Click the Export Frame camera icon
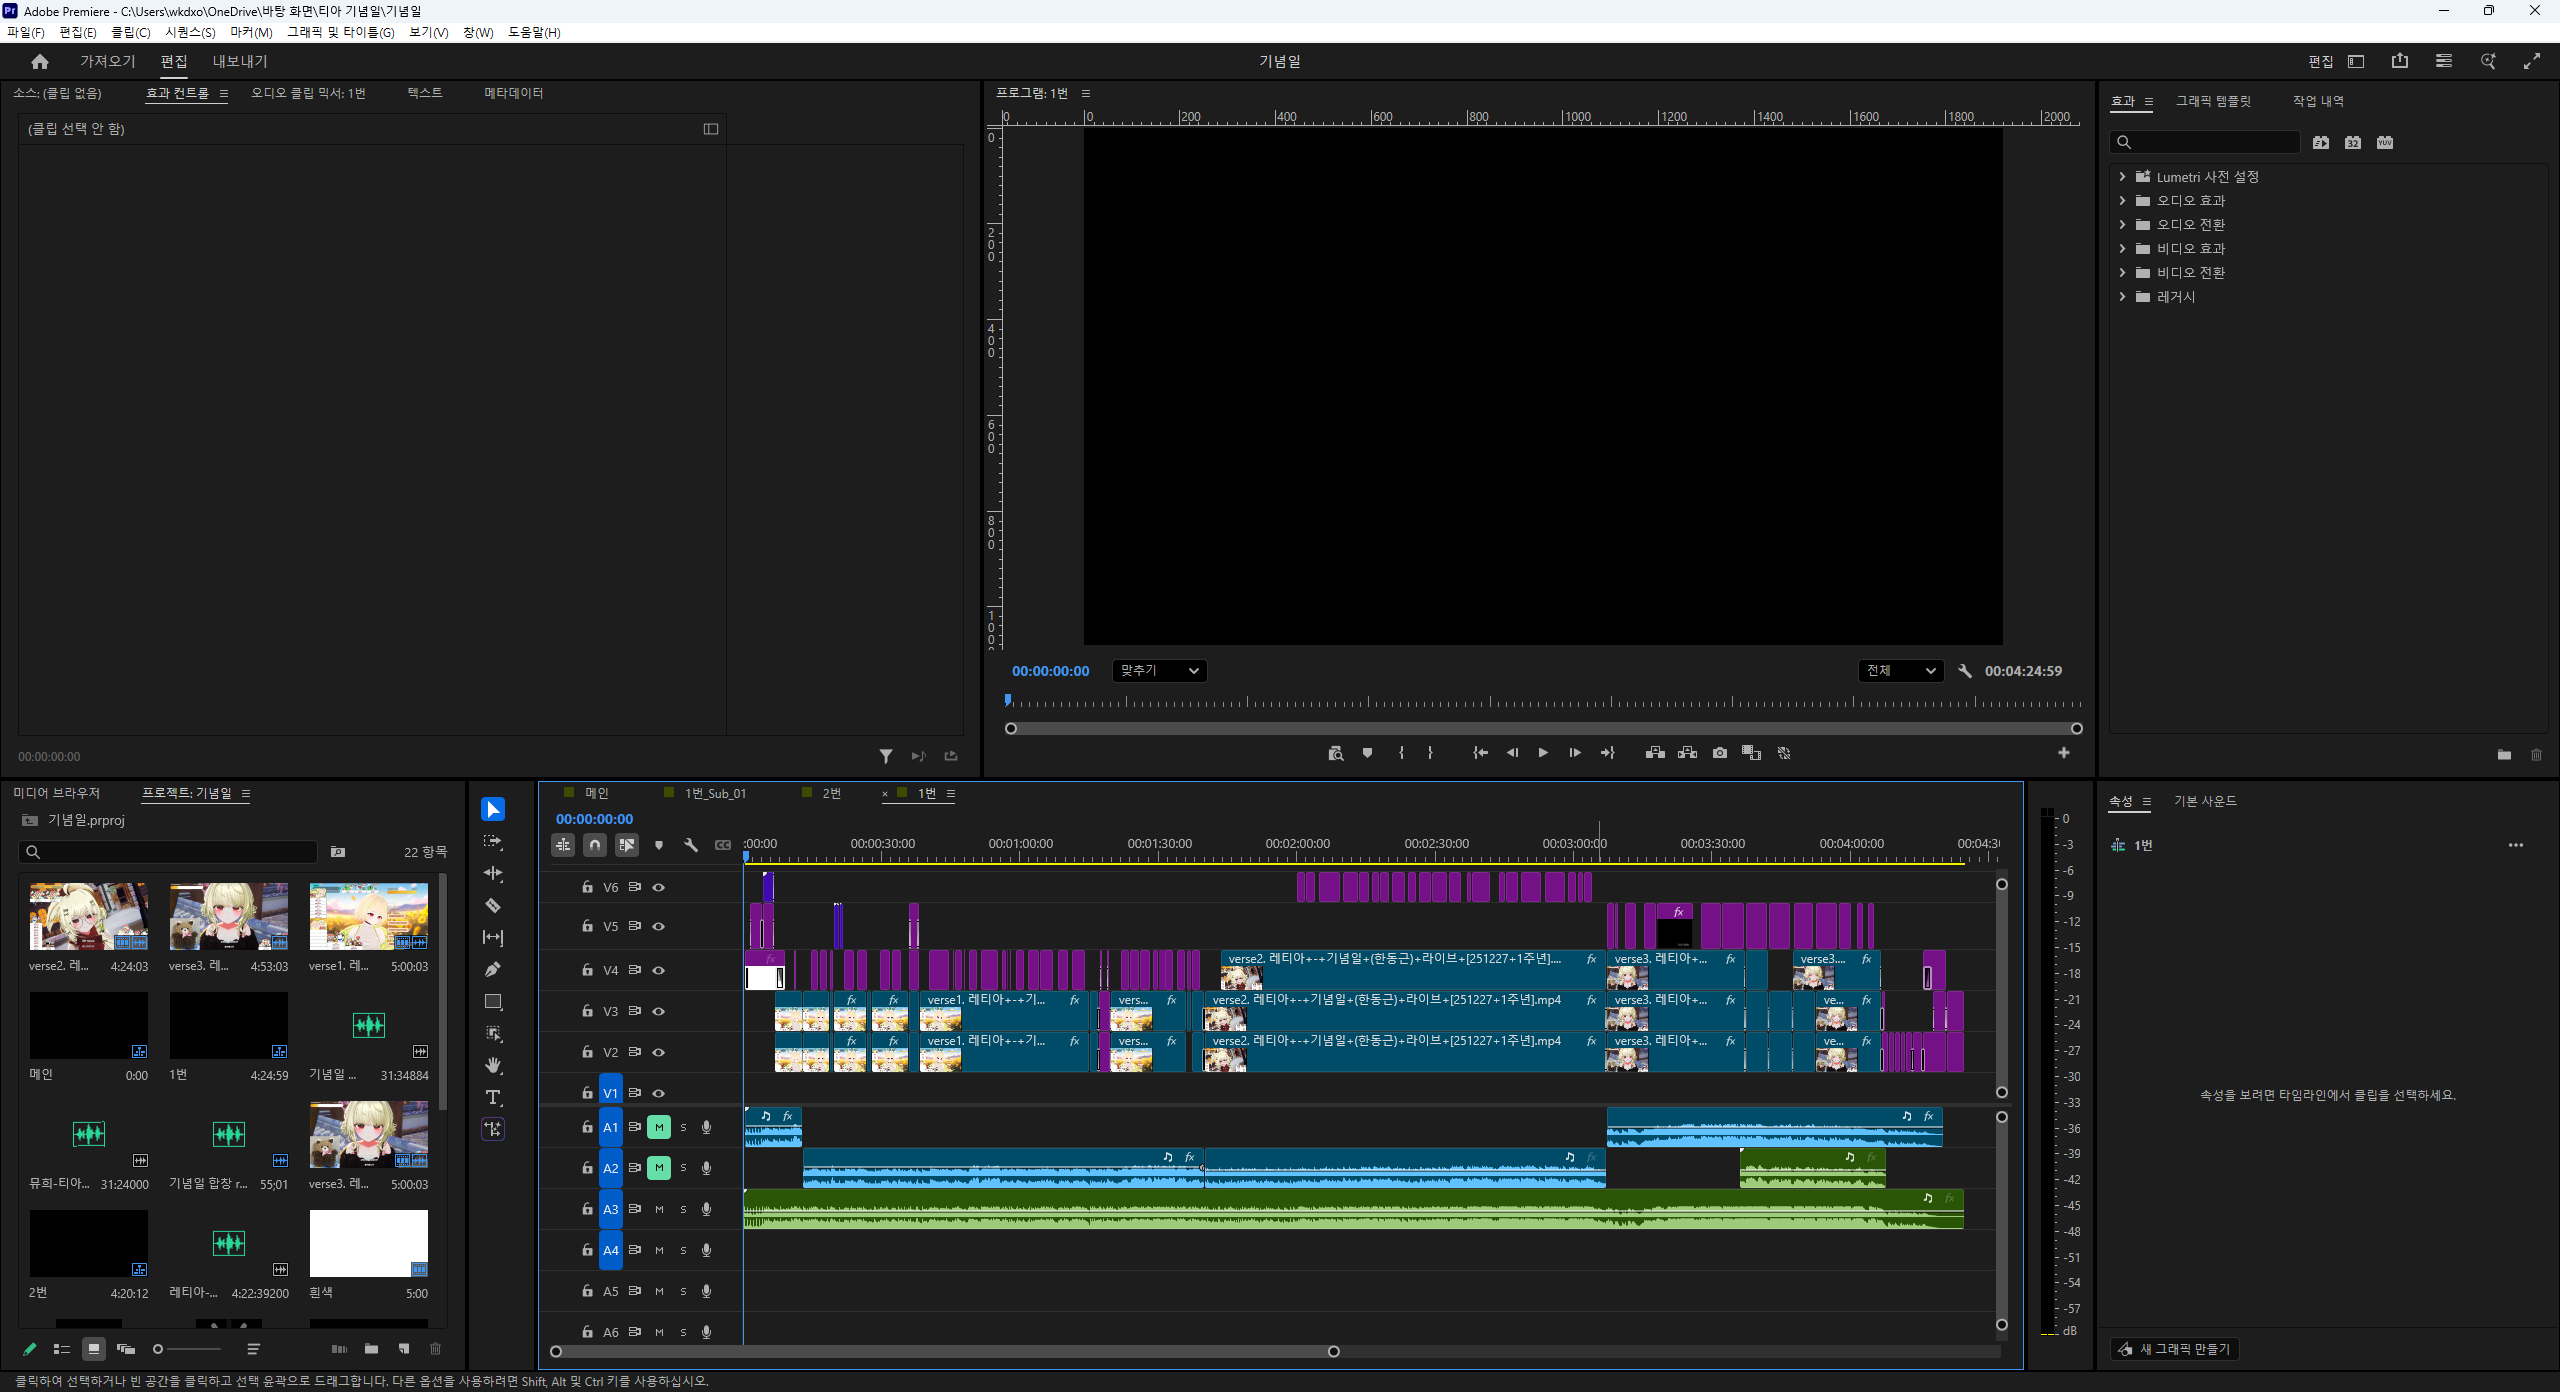This screenshot has width=2560, height=1392. [1719, 753]
